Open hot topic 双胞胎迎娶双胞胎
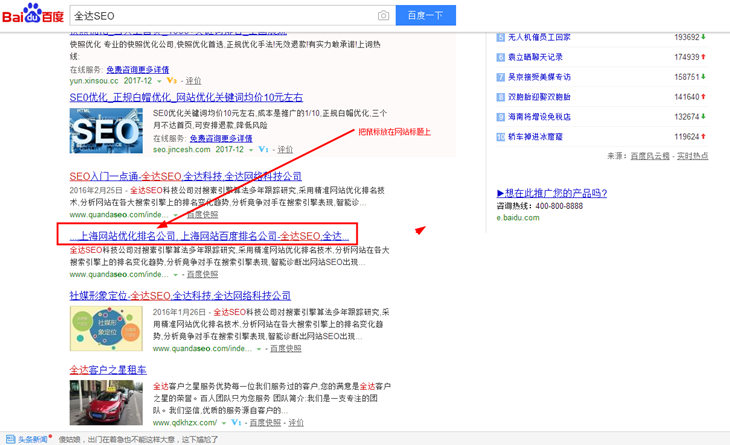 (539, 97)
